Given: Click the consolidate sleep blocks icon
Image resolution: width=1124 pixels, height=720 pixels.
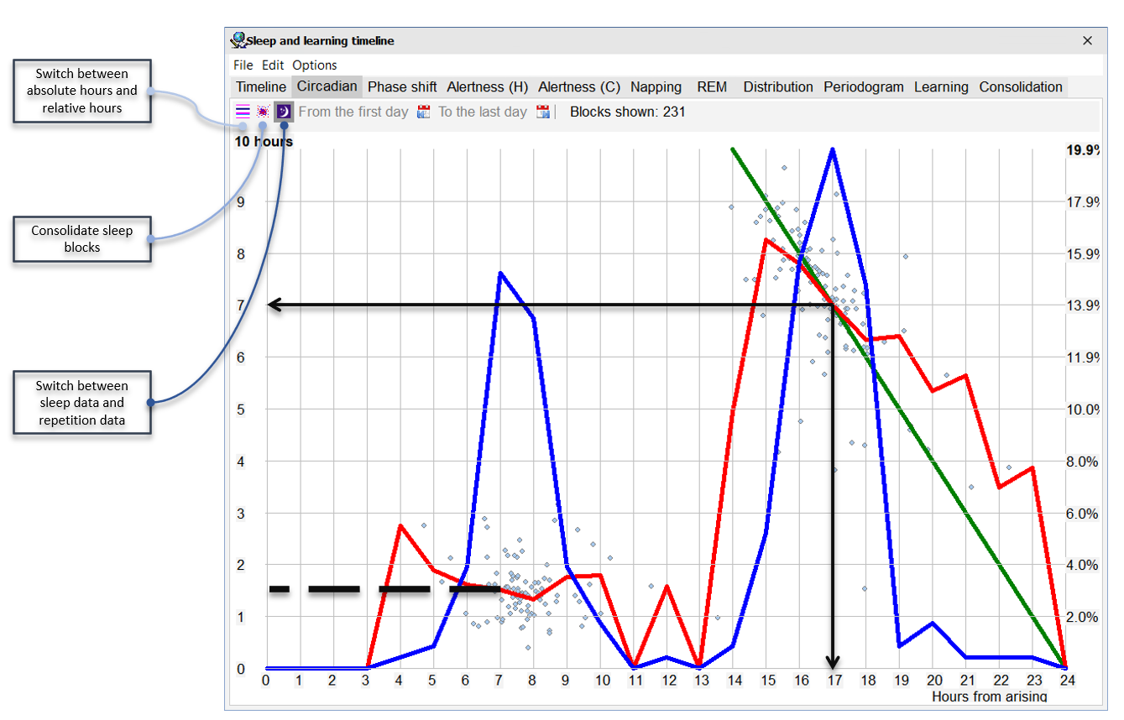Looking at the screenshot, I should 263,111.
